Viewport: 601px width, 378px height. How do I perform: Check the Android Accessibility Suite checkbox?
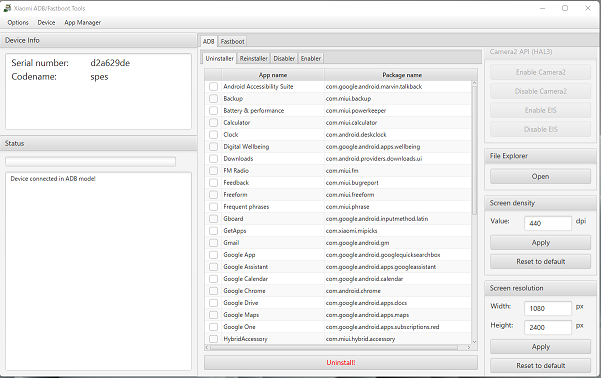pyautogui.click(x=213, y=87)
